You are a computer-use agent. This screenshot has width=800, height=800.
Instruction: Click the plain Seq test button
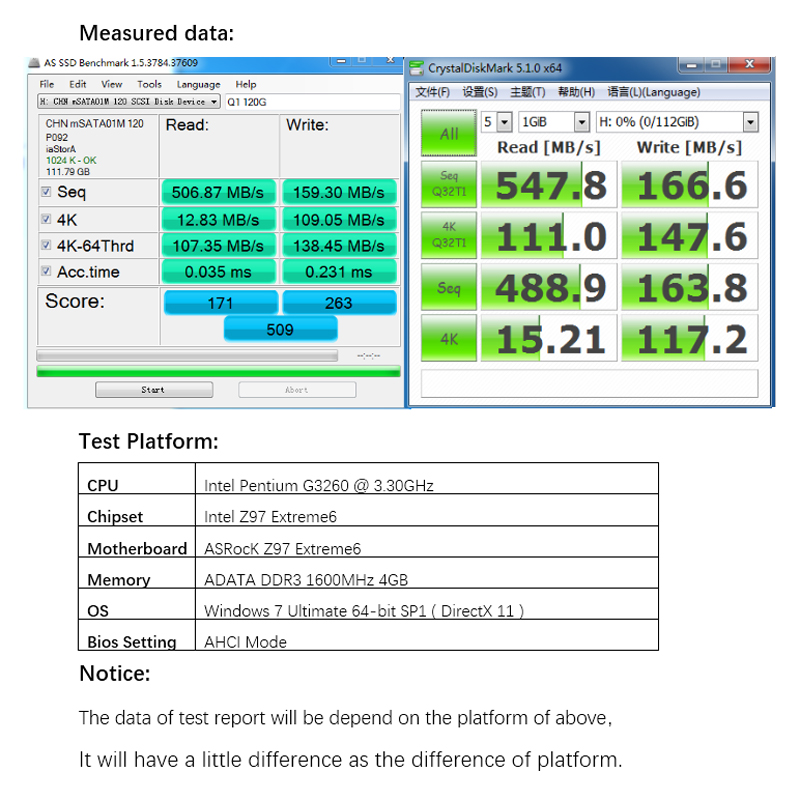(448, 287)
